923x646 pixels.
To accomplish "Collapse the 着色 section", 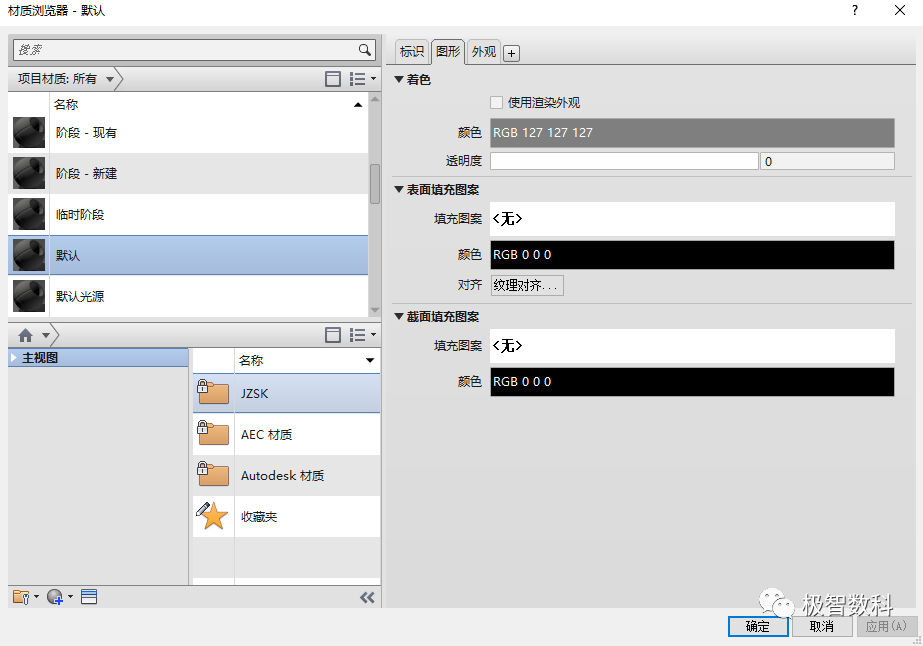I will [399, 79].
